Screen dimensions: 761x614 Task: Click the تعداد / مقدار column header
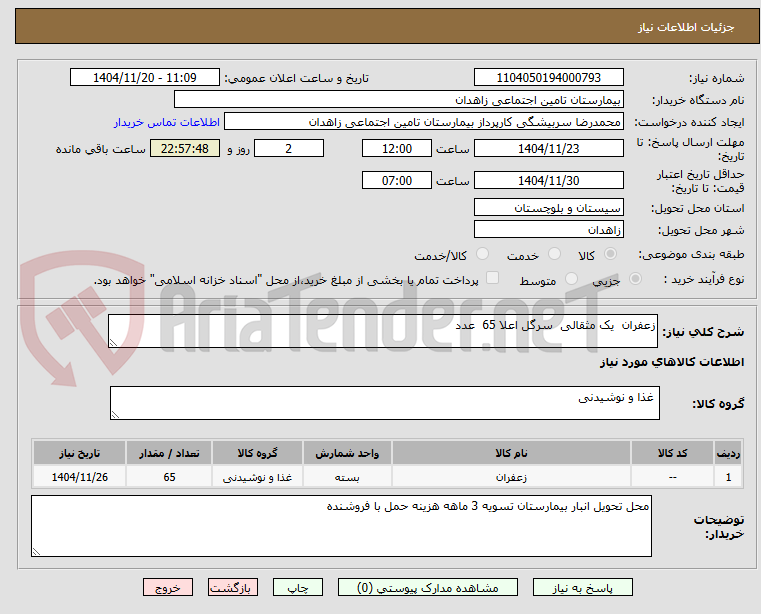pyautogui.click(x=169, y=453)
